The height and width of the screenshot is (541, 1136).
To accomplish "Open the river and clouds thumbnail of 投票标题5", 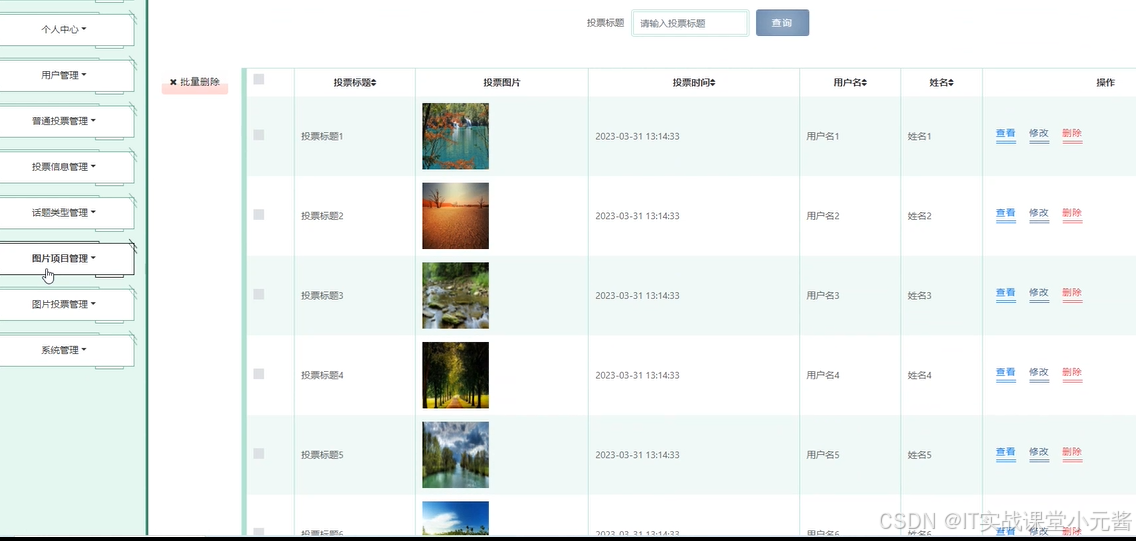I will 456,455.
